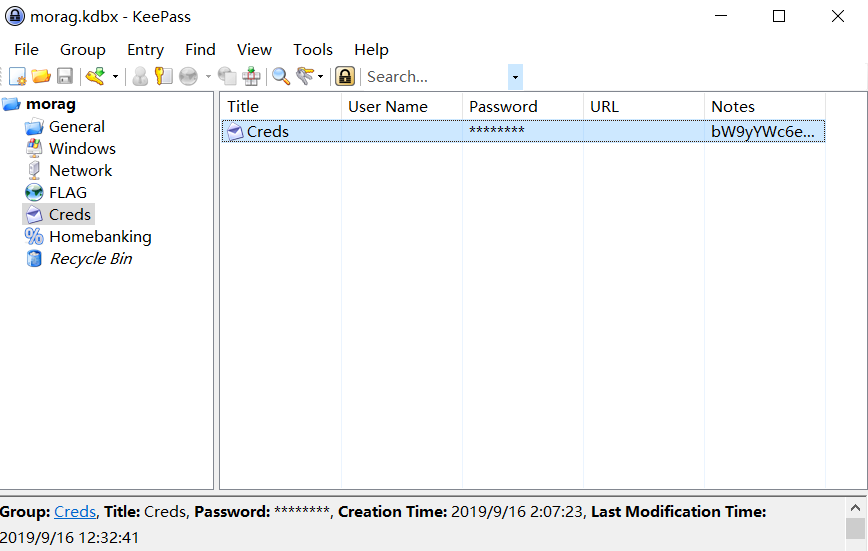Select the Creds entry title in the list
Viewport: 868px width, 551px height.
(268, 132)
